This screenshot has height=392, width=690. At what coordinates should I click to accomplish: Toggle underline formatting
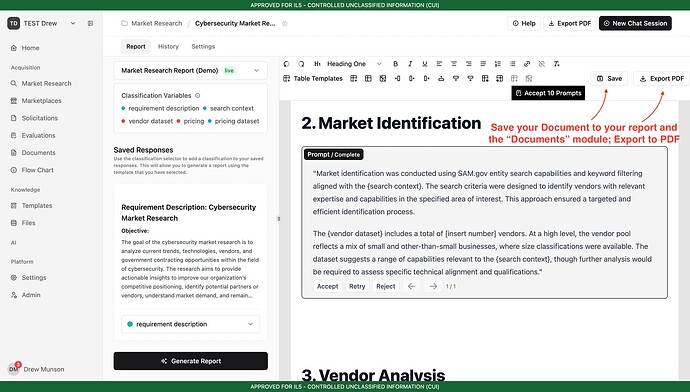[x=425, y=64]
